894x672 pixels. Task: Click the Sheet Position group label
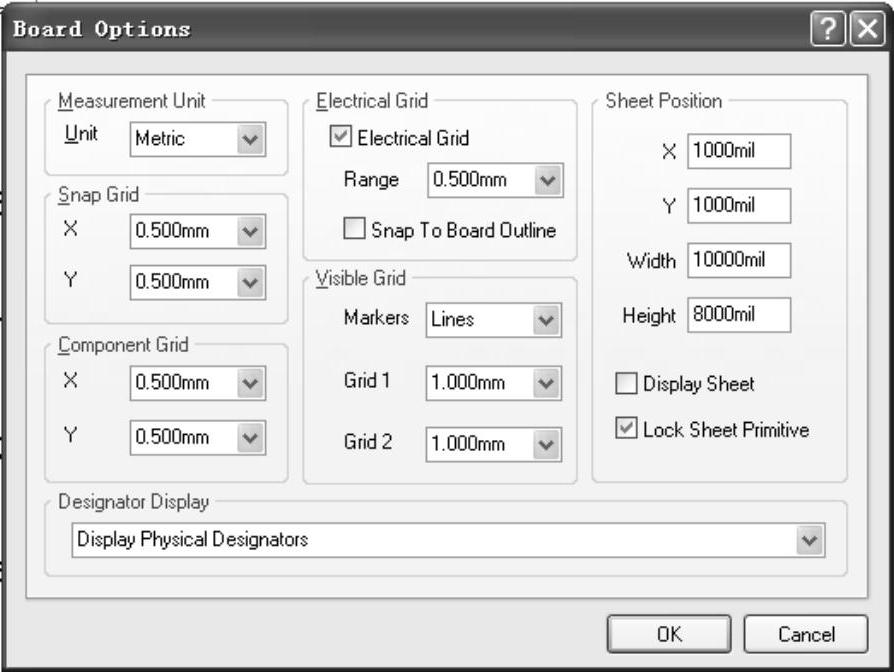pos(664,101)
